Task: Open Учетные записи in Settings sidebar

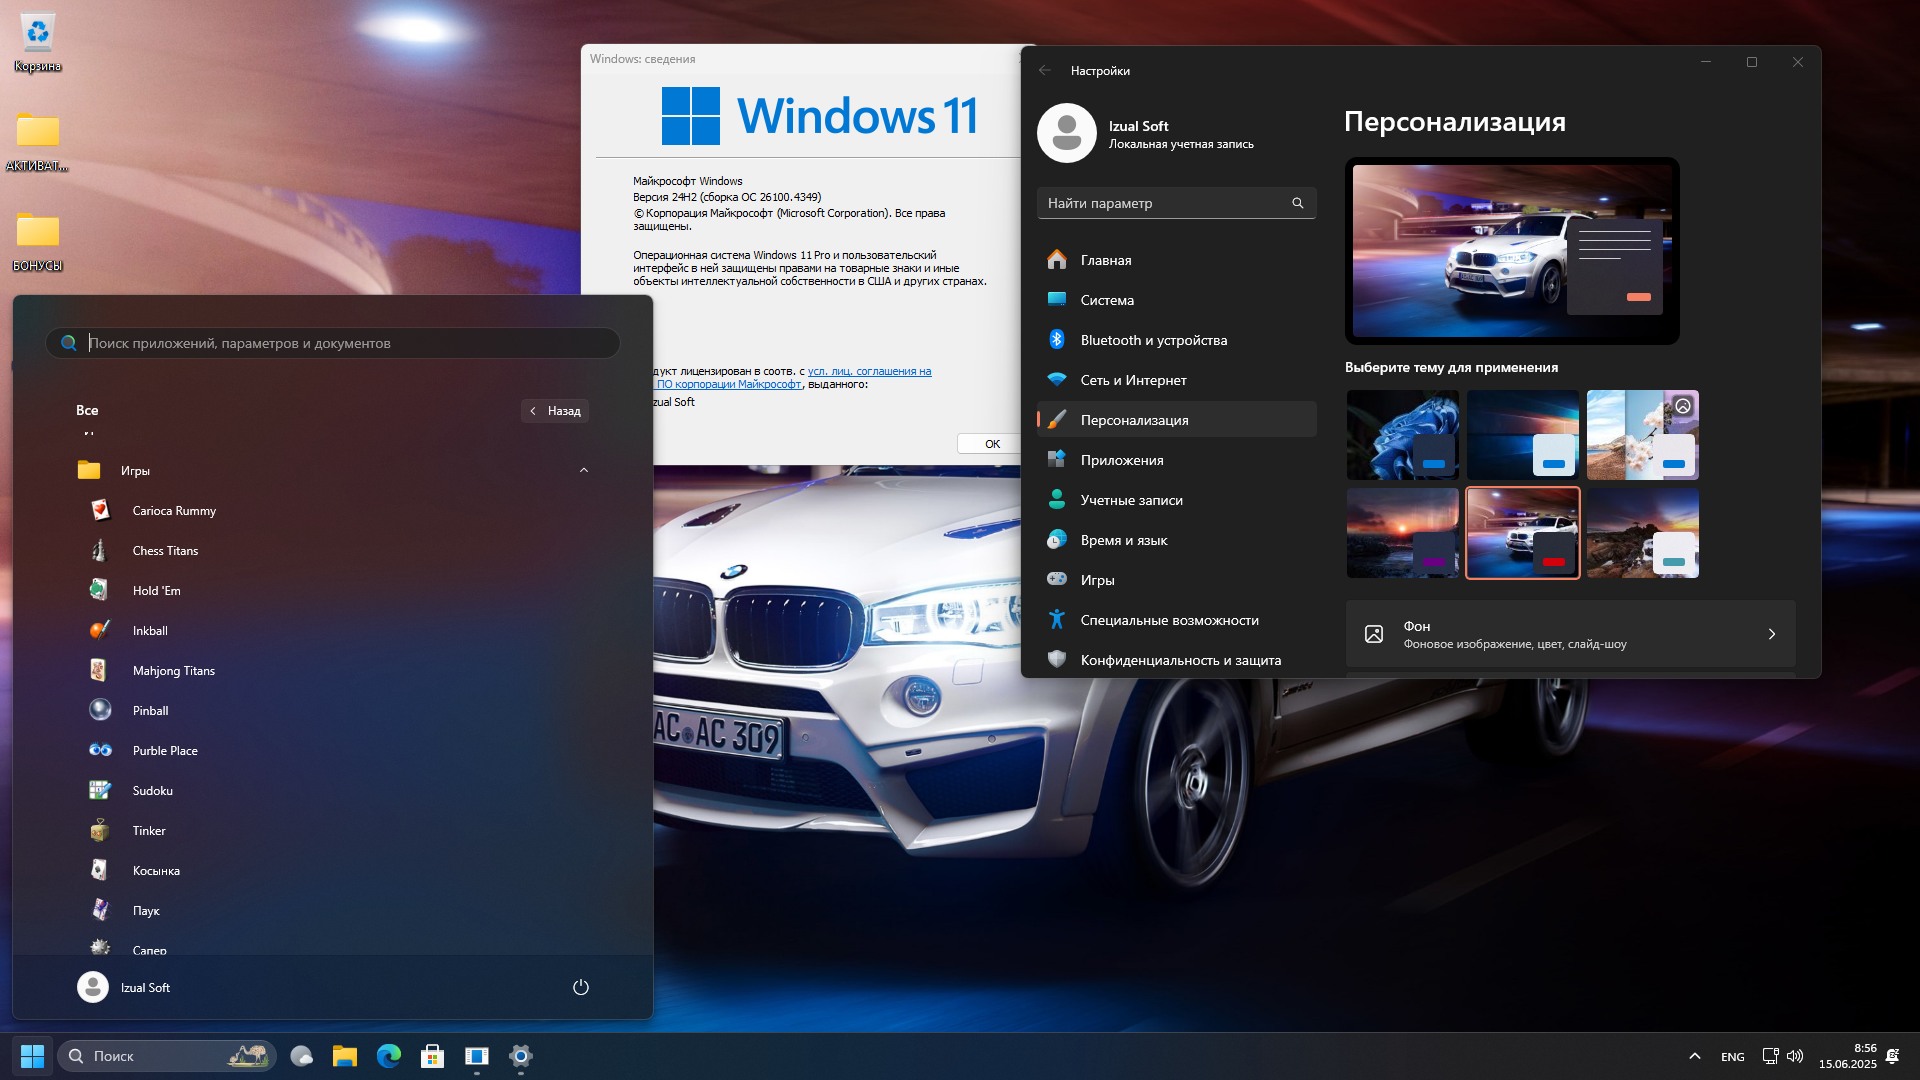Action: click(1176, 500)
